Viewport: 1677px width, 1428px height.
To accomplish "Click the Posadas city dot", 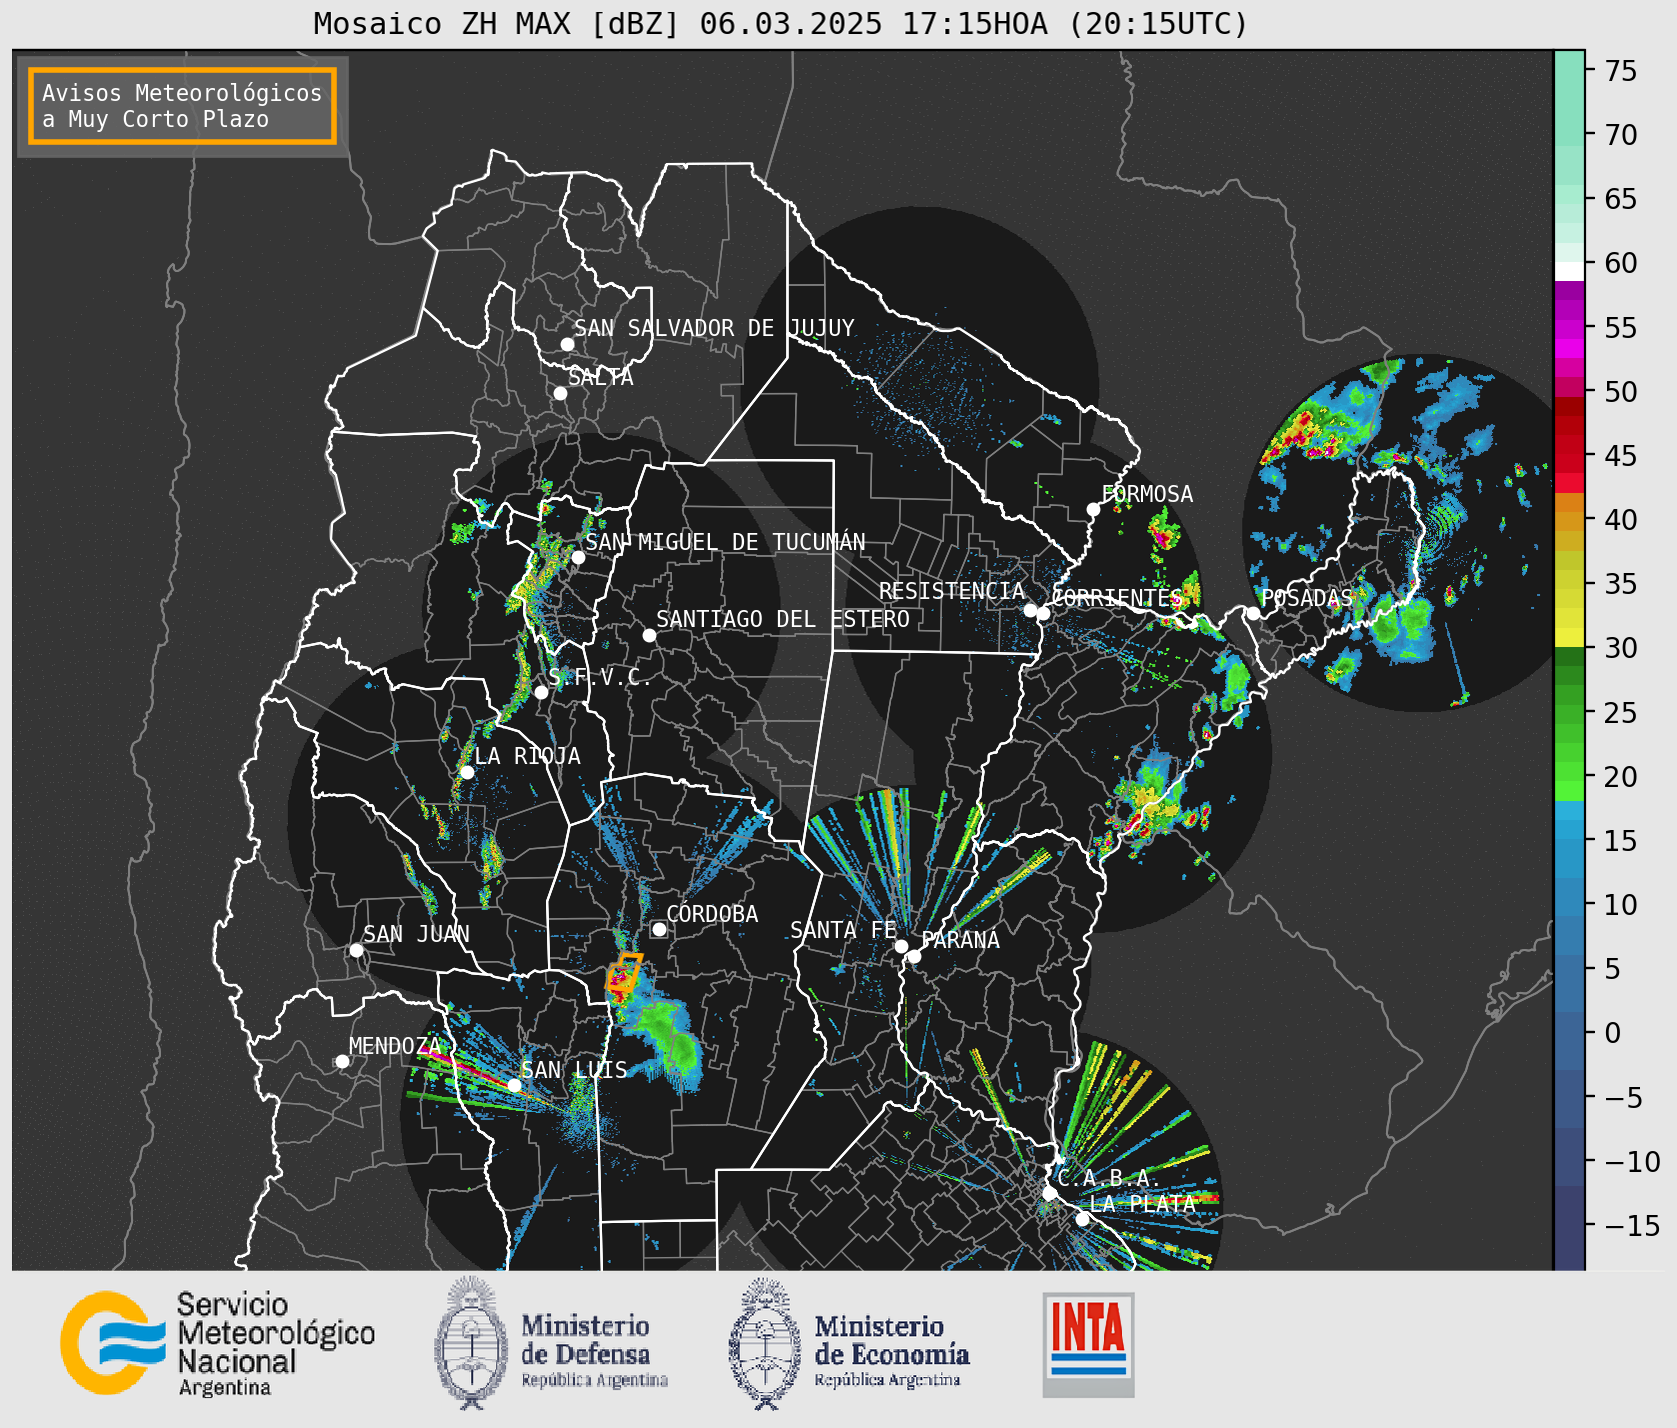I will pyautogui.click(x=1253, y=613).
